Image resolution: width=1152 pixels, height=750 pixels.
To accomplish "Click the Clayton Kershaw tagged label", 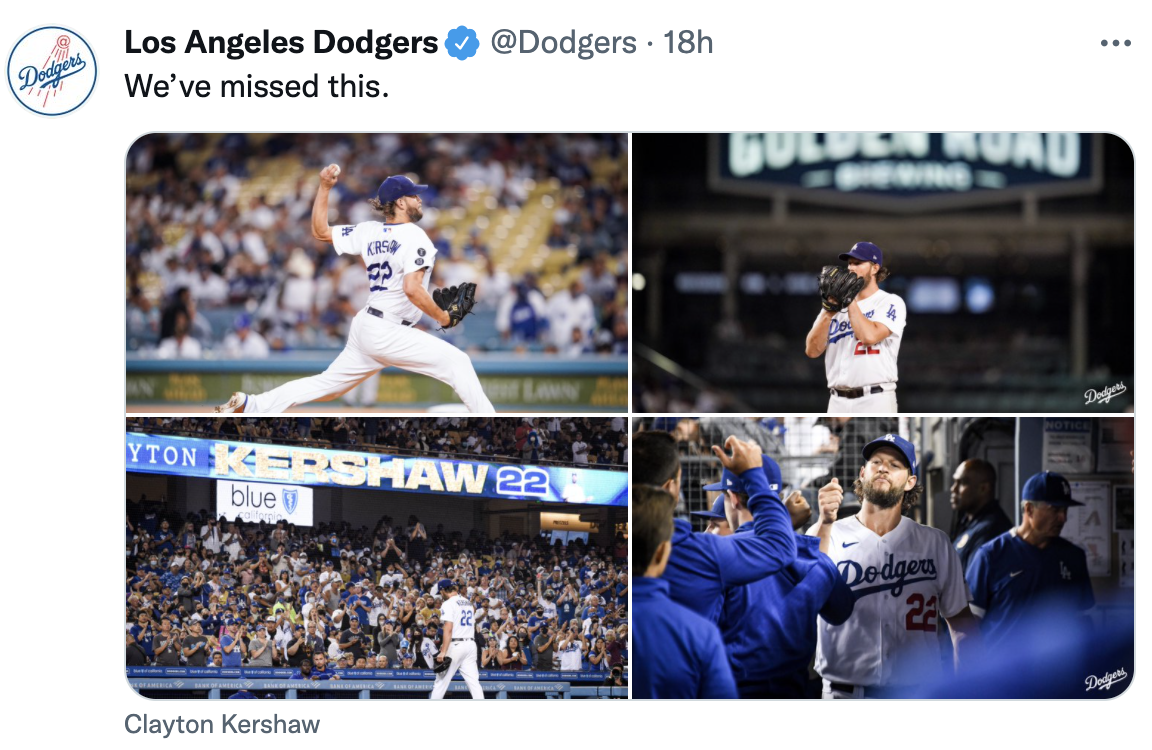I will coord(222,724).
